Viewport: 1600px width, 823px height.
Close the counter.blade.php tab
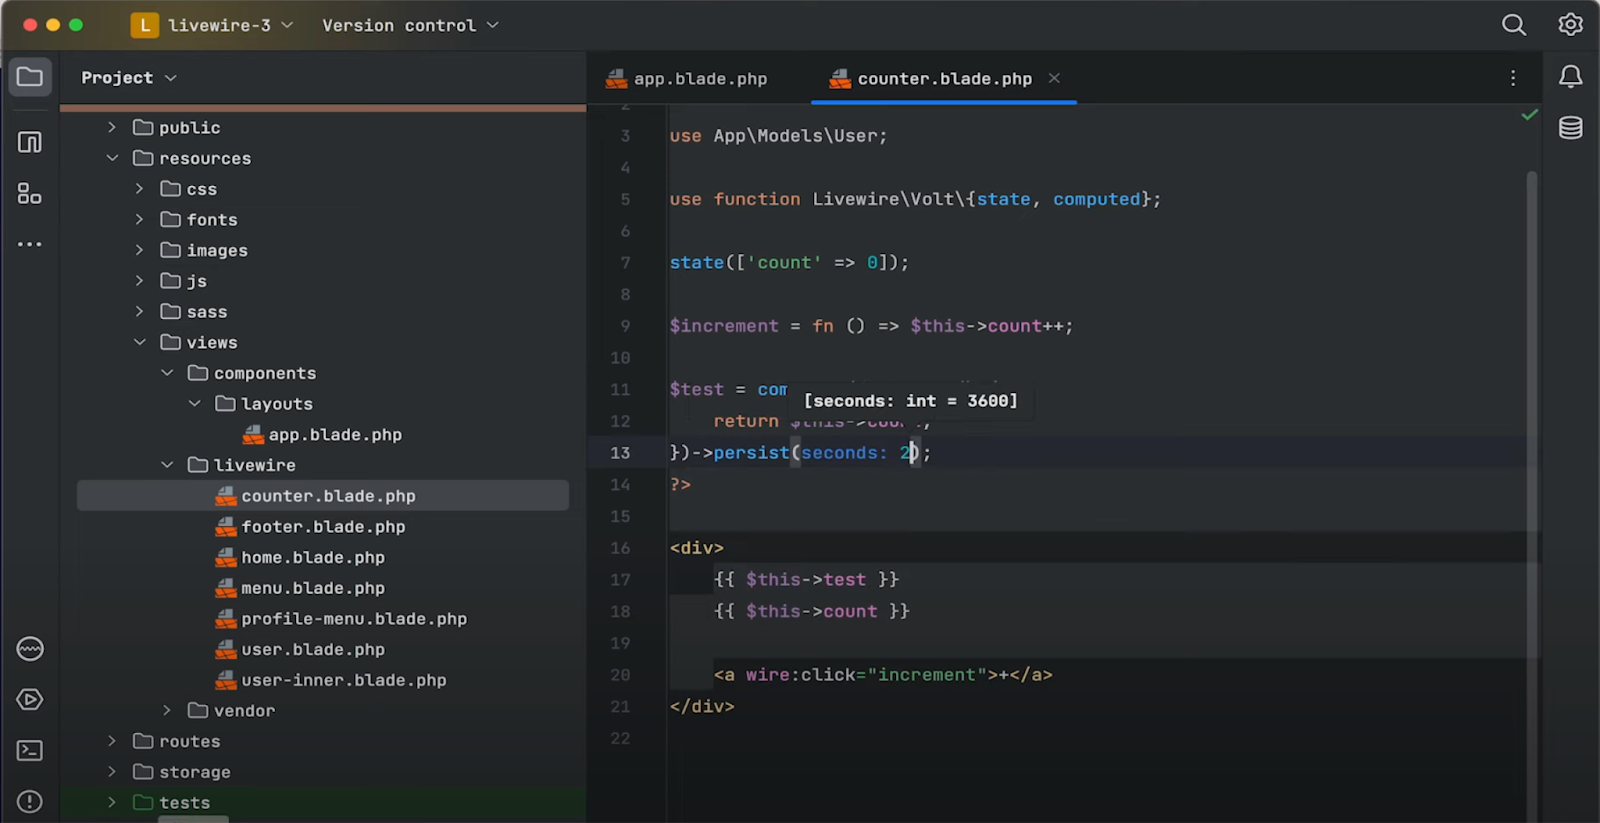point(1054,78)
